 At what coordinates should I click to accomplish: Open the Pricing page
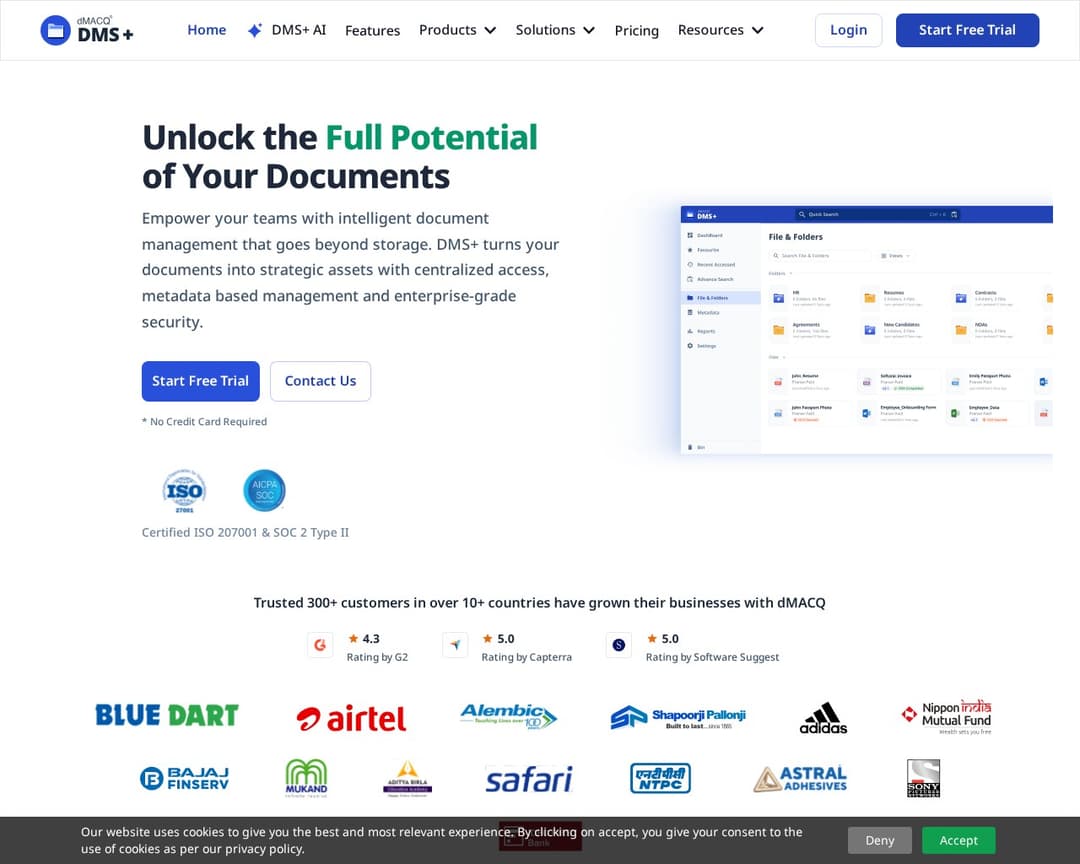(636, 30)
